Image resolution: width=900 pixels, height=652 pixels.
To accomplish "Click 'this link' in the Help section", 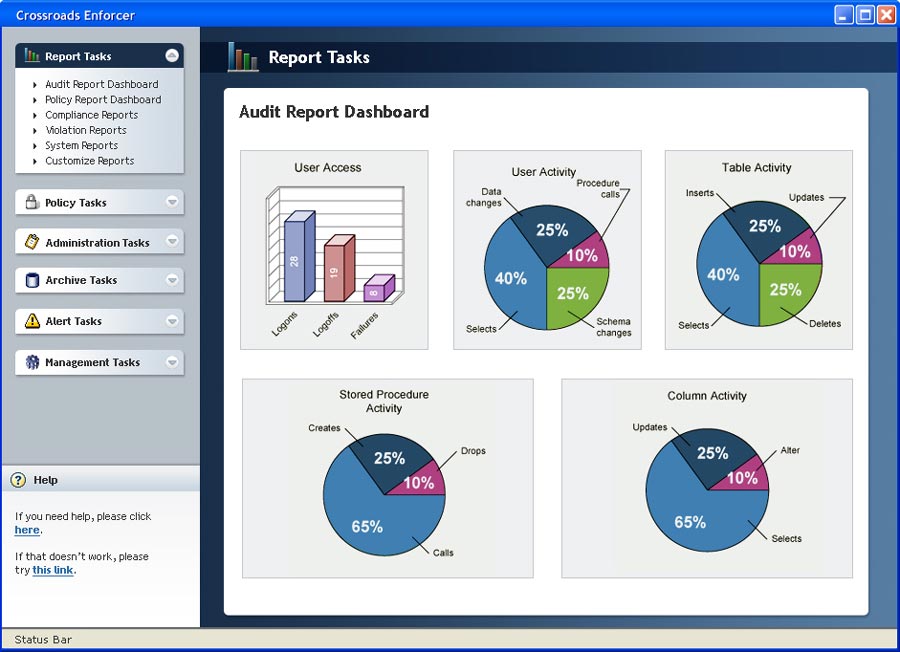I will point(53,570).
